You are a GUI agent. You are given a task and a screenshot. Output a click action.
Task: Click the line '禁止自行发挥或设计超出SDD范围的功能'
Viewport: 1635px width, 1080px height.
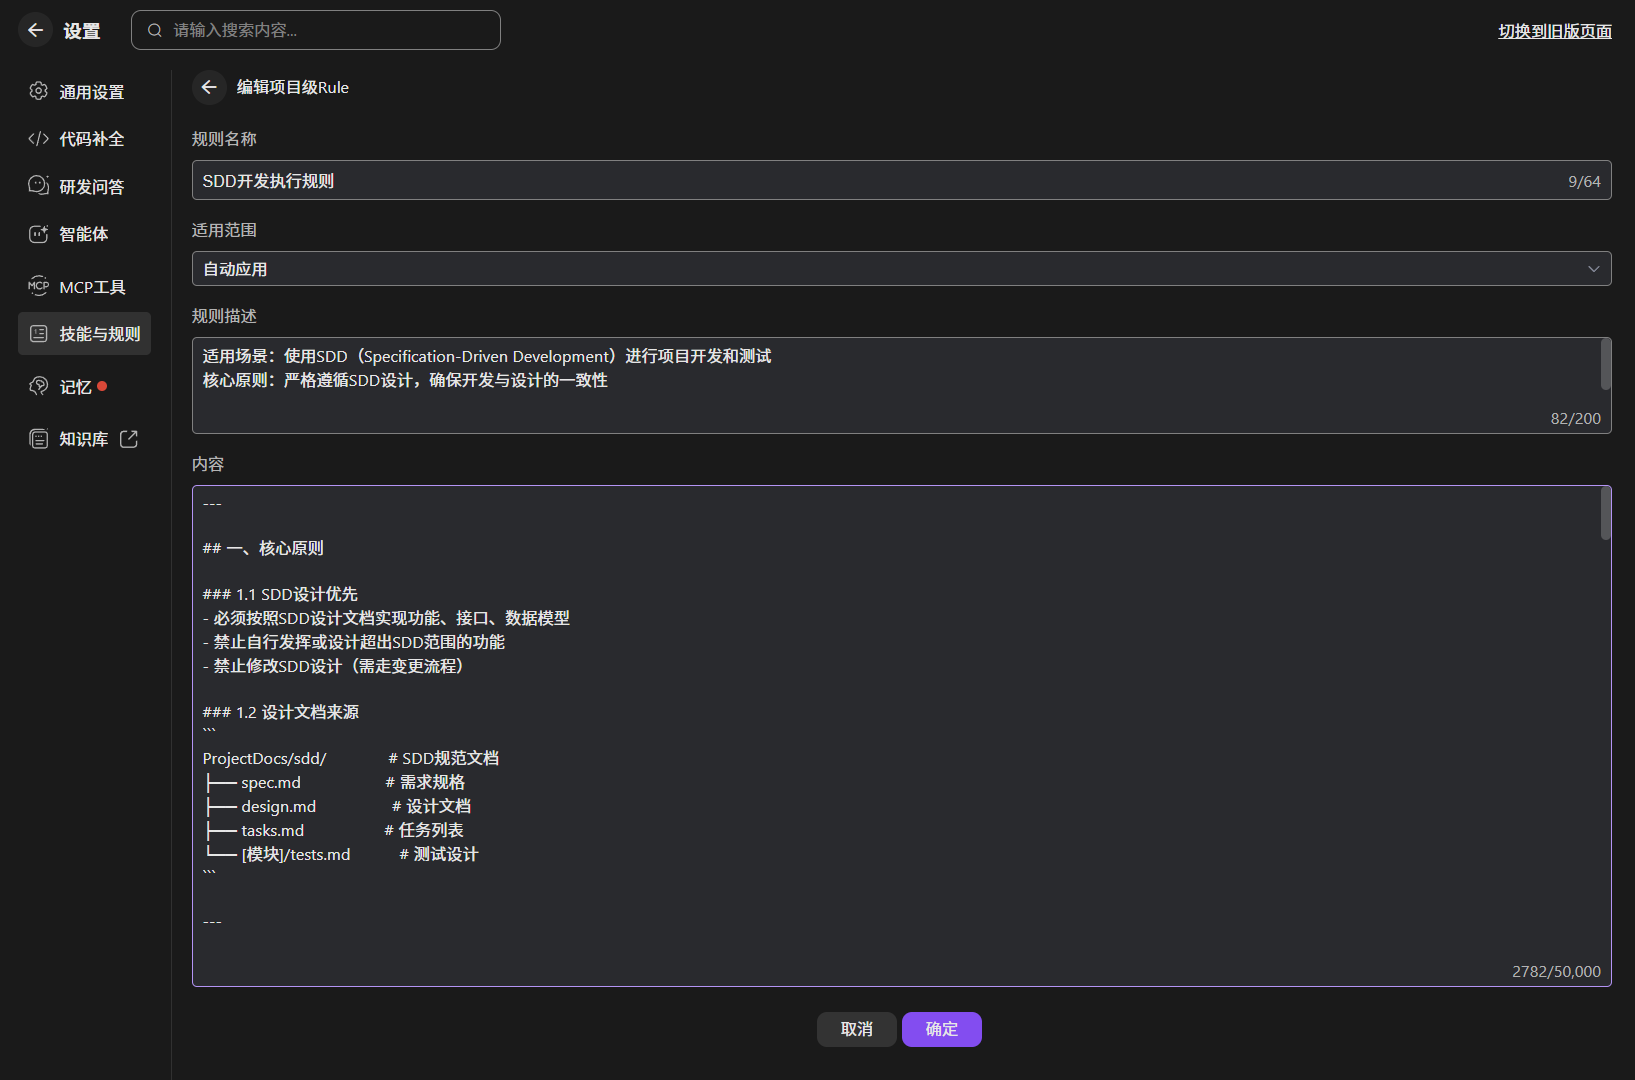(x=354, y=642)
